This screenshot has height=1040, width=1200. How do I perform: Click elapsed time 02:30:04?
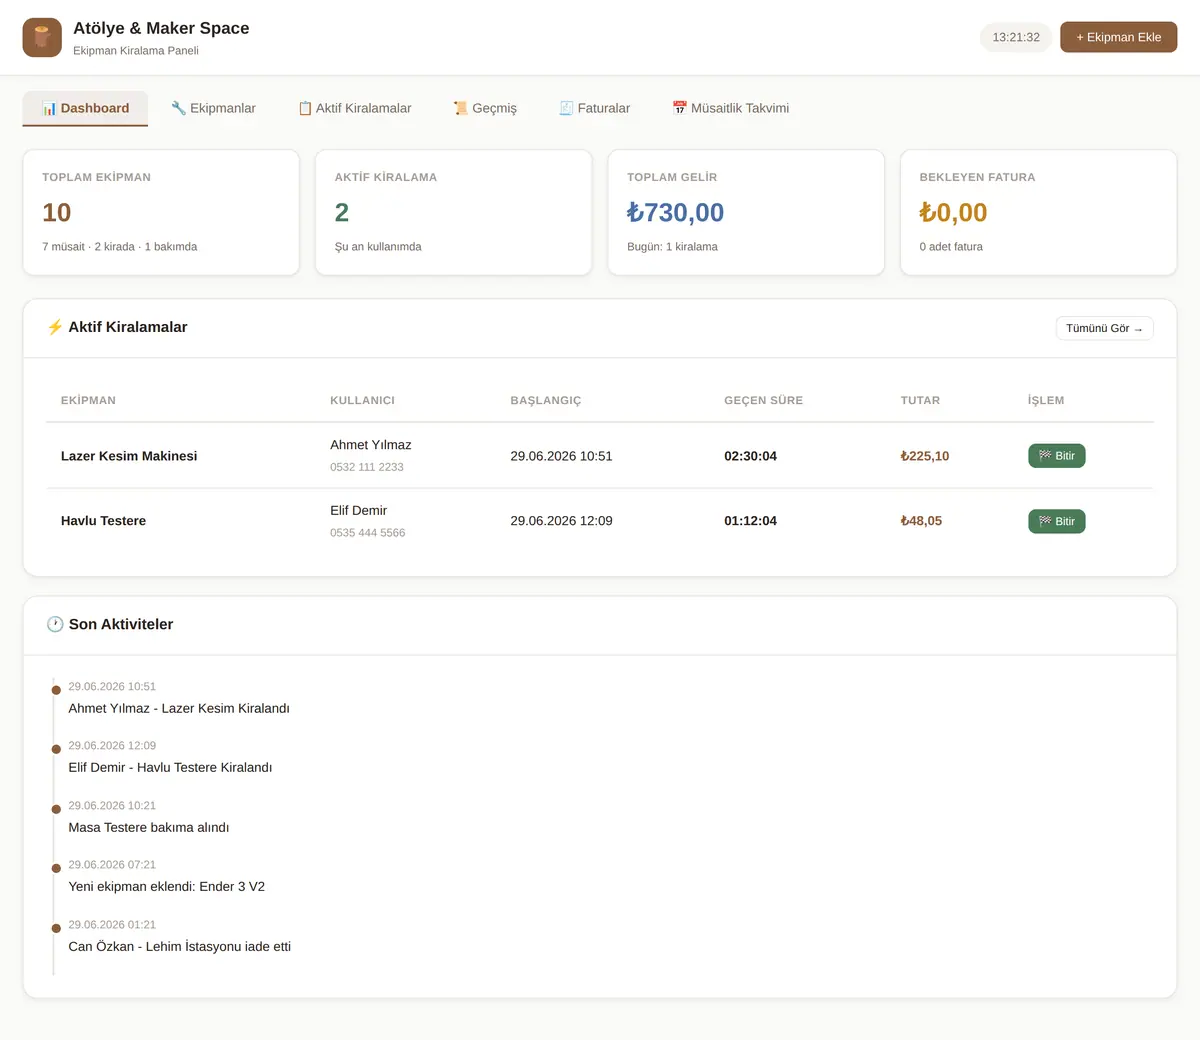[x=750, y=456]
